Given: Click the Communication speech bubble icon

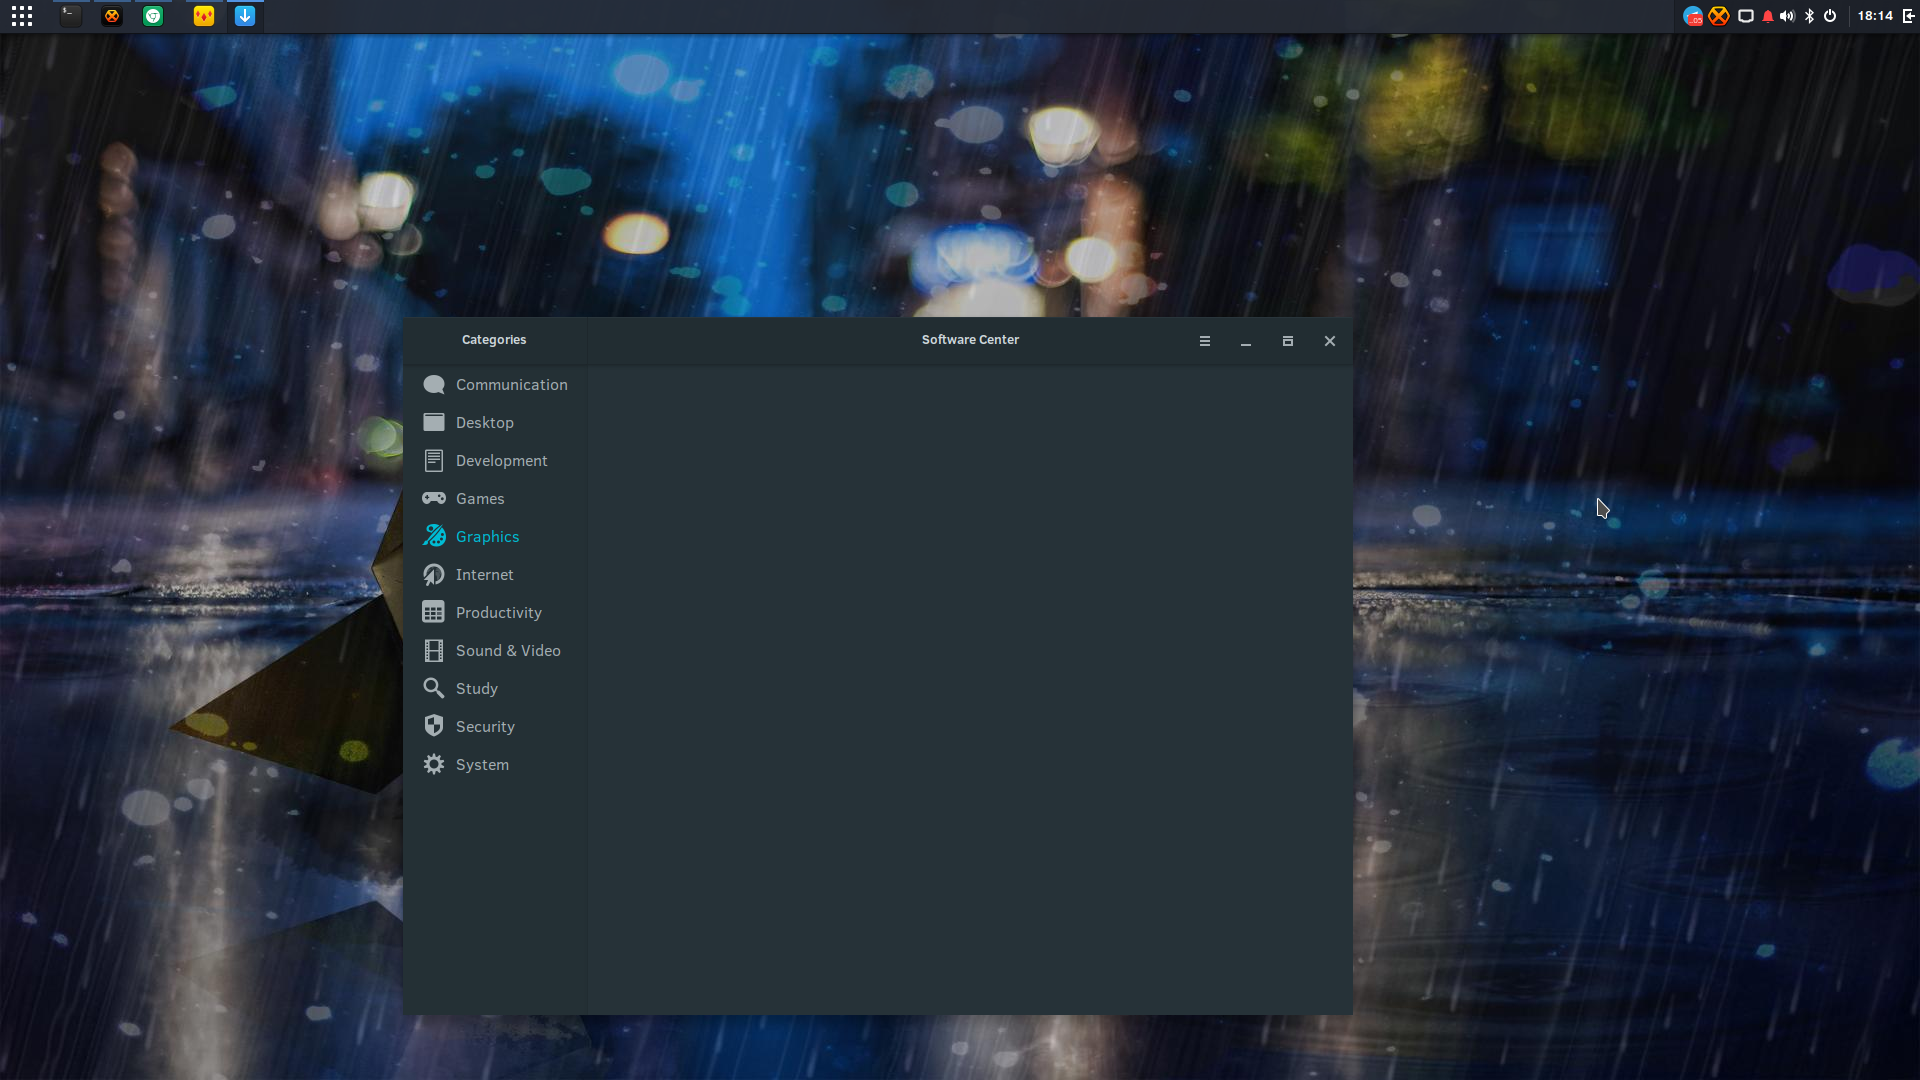Looking at the screenshot, I should [433, 385].
